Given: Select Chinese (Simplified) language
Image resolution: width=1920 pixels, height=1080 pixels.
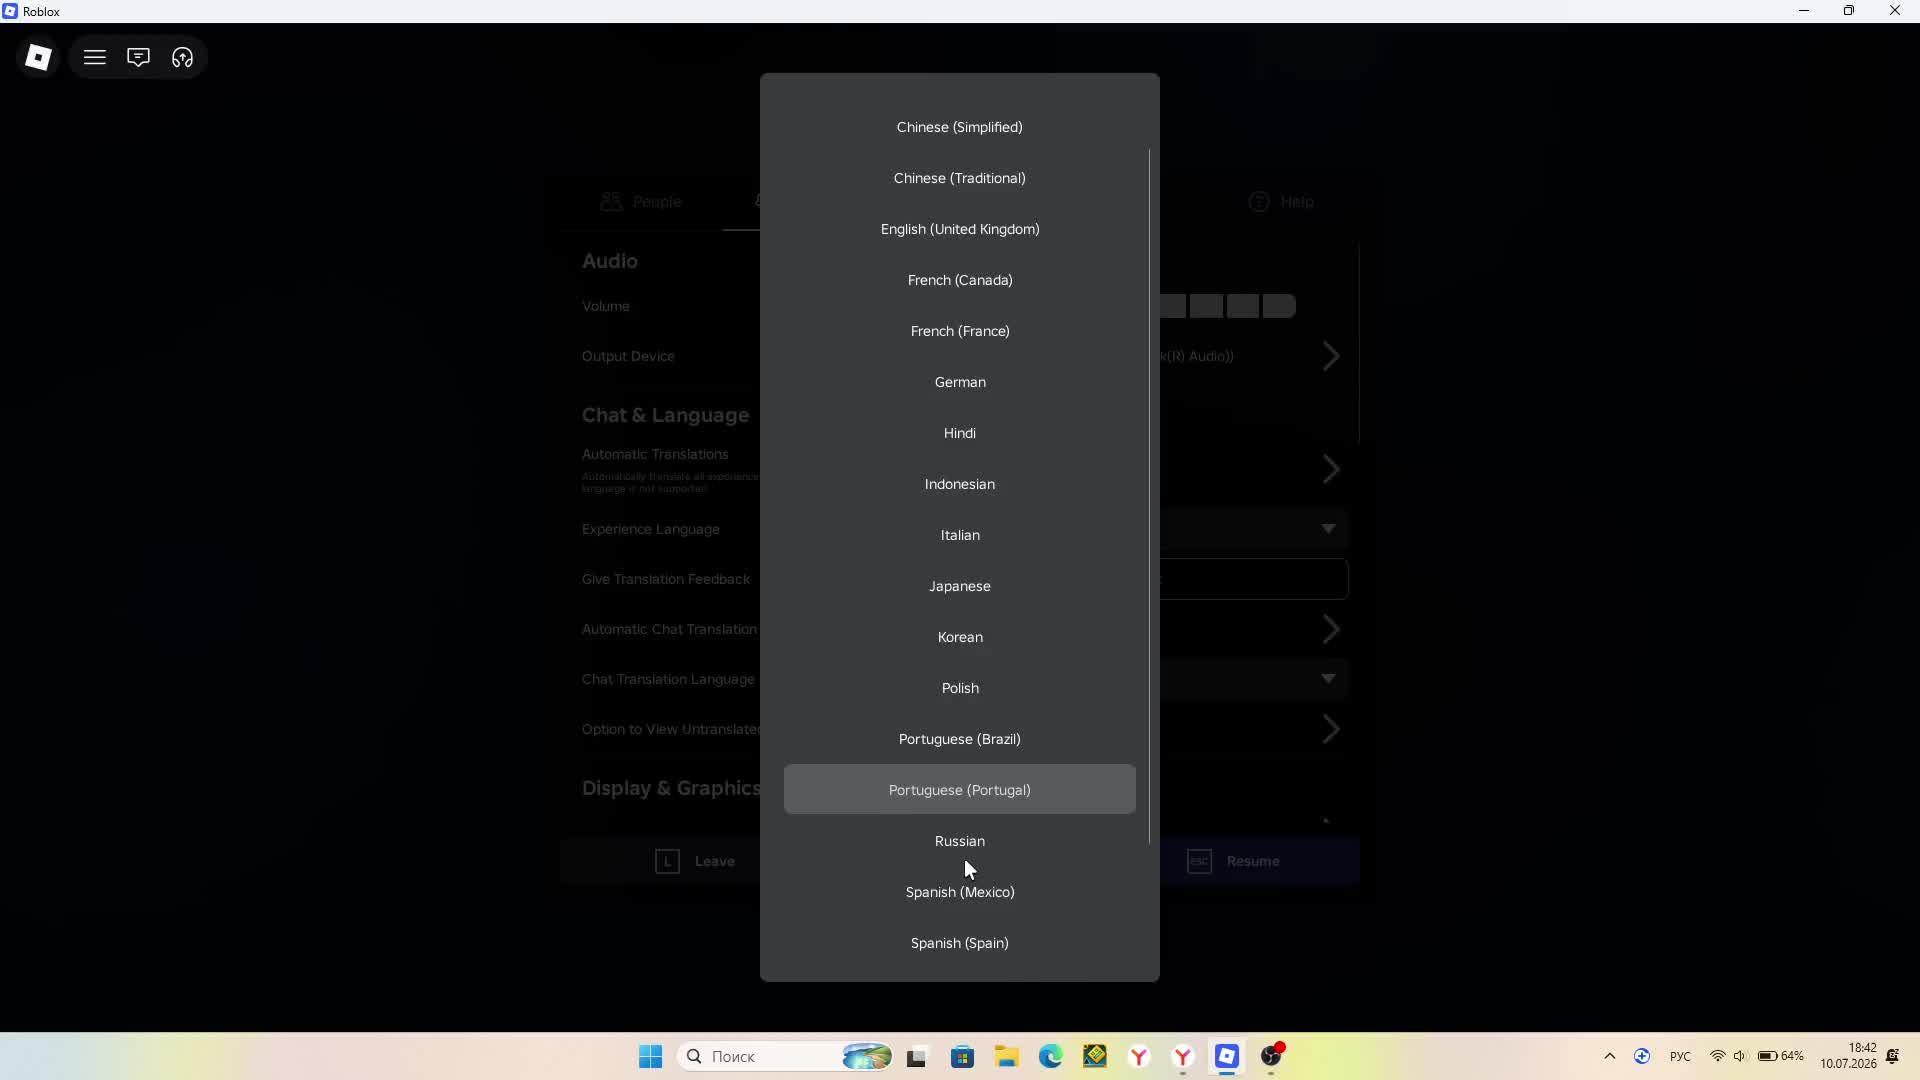Looking at the screenshot, I should [x=960, y=127].
